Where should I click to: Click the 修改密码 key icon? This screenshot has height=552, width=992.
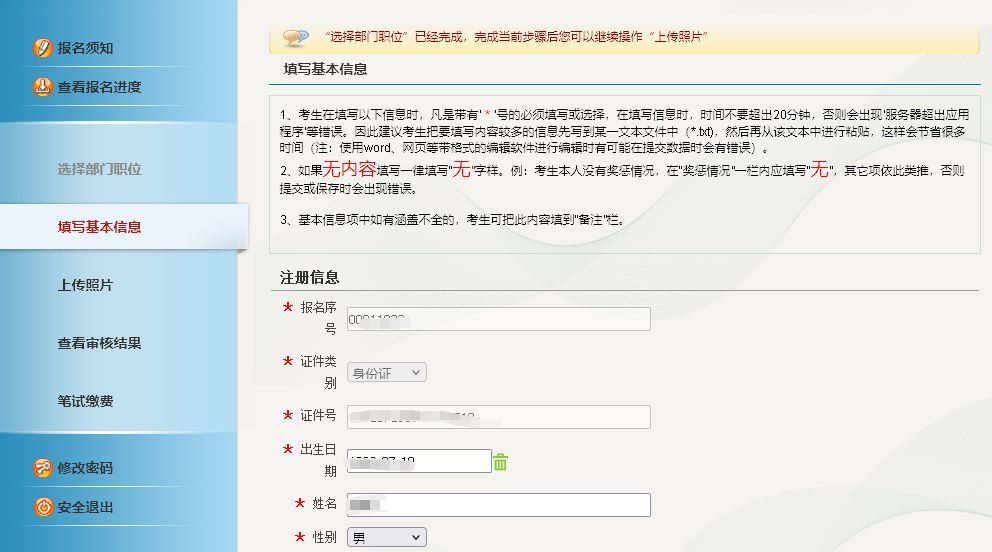click(x=42, y=468)
